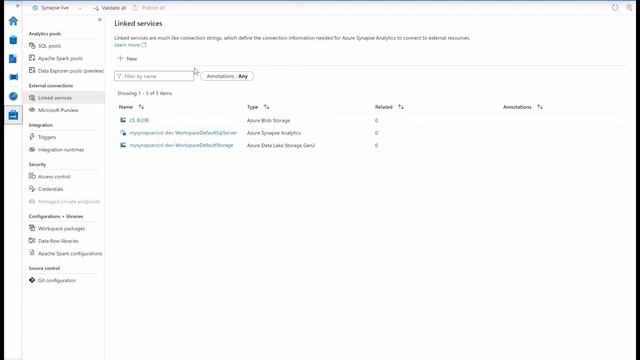640x360 pixels.
Task: Expand the left navigation rail
Action: point(18,6)
